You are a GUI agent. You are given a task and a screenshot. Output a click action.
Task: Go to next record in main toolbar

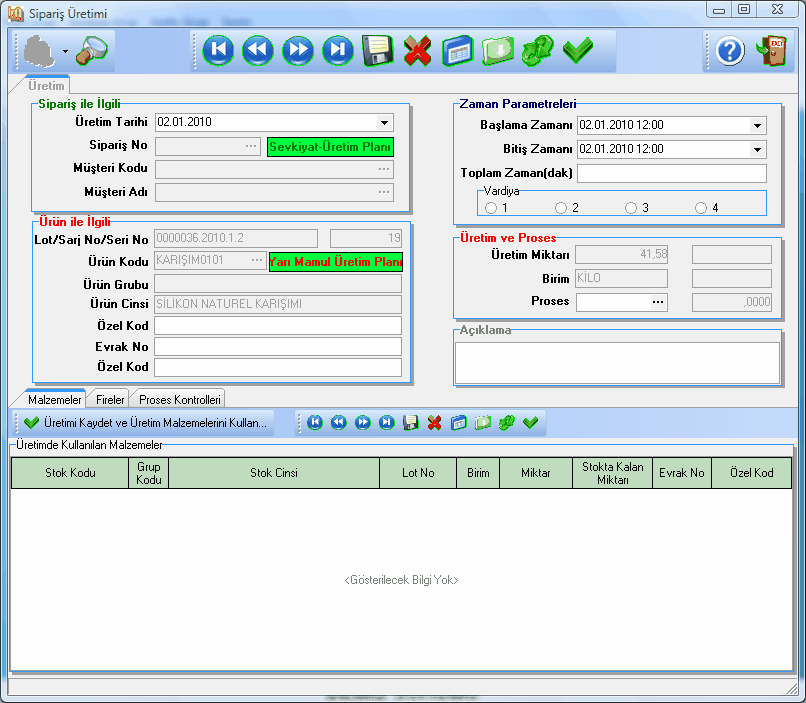click(x=298, y=50)
